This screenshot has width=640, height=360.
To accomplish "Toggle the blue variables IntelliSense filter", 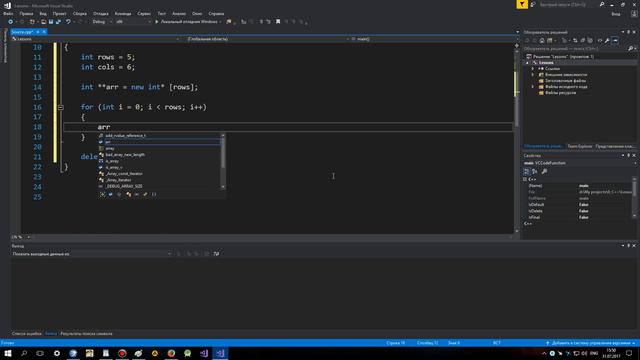I will tap(111, 194).
